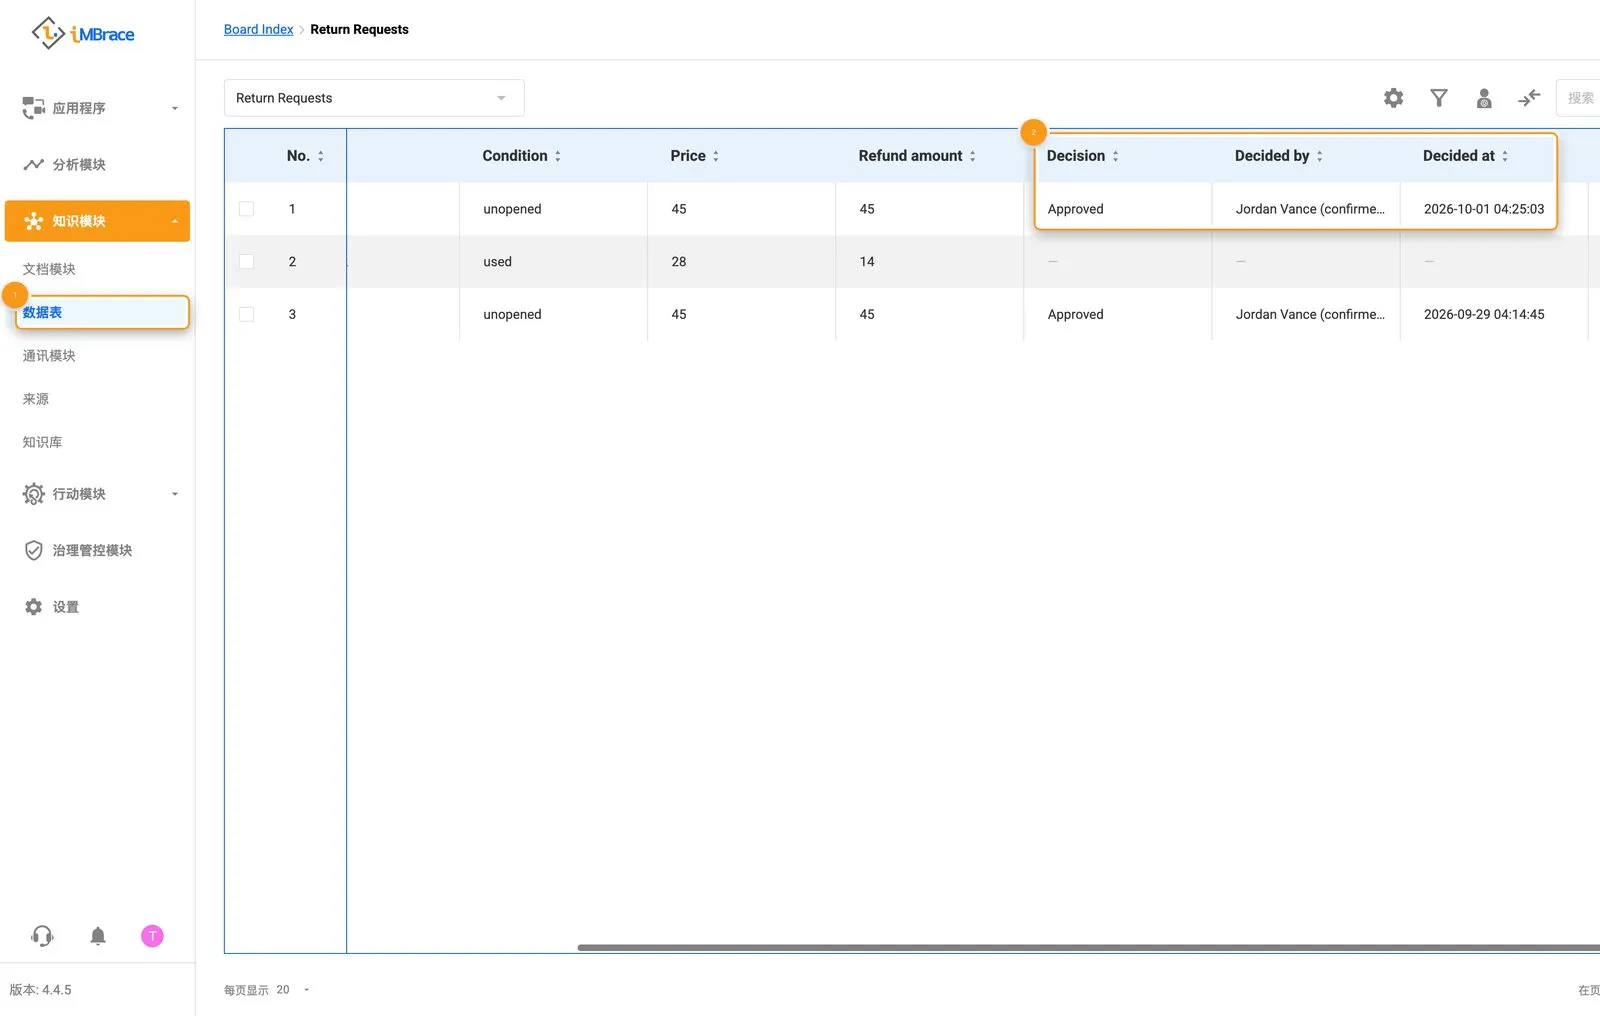Open the rows-per-page 20 dropdown
This screenshot has height=1016, width=1600.
(x=293, y=990)
